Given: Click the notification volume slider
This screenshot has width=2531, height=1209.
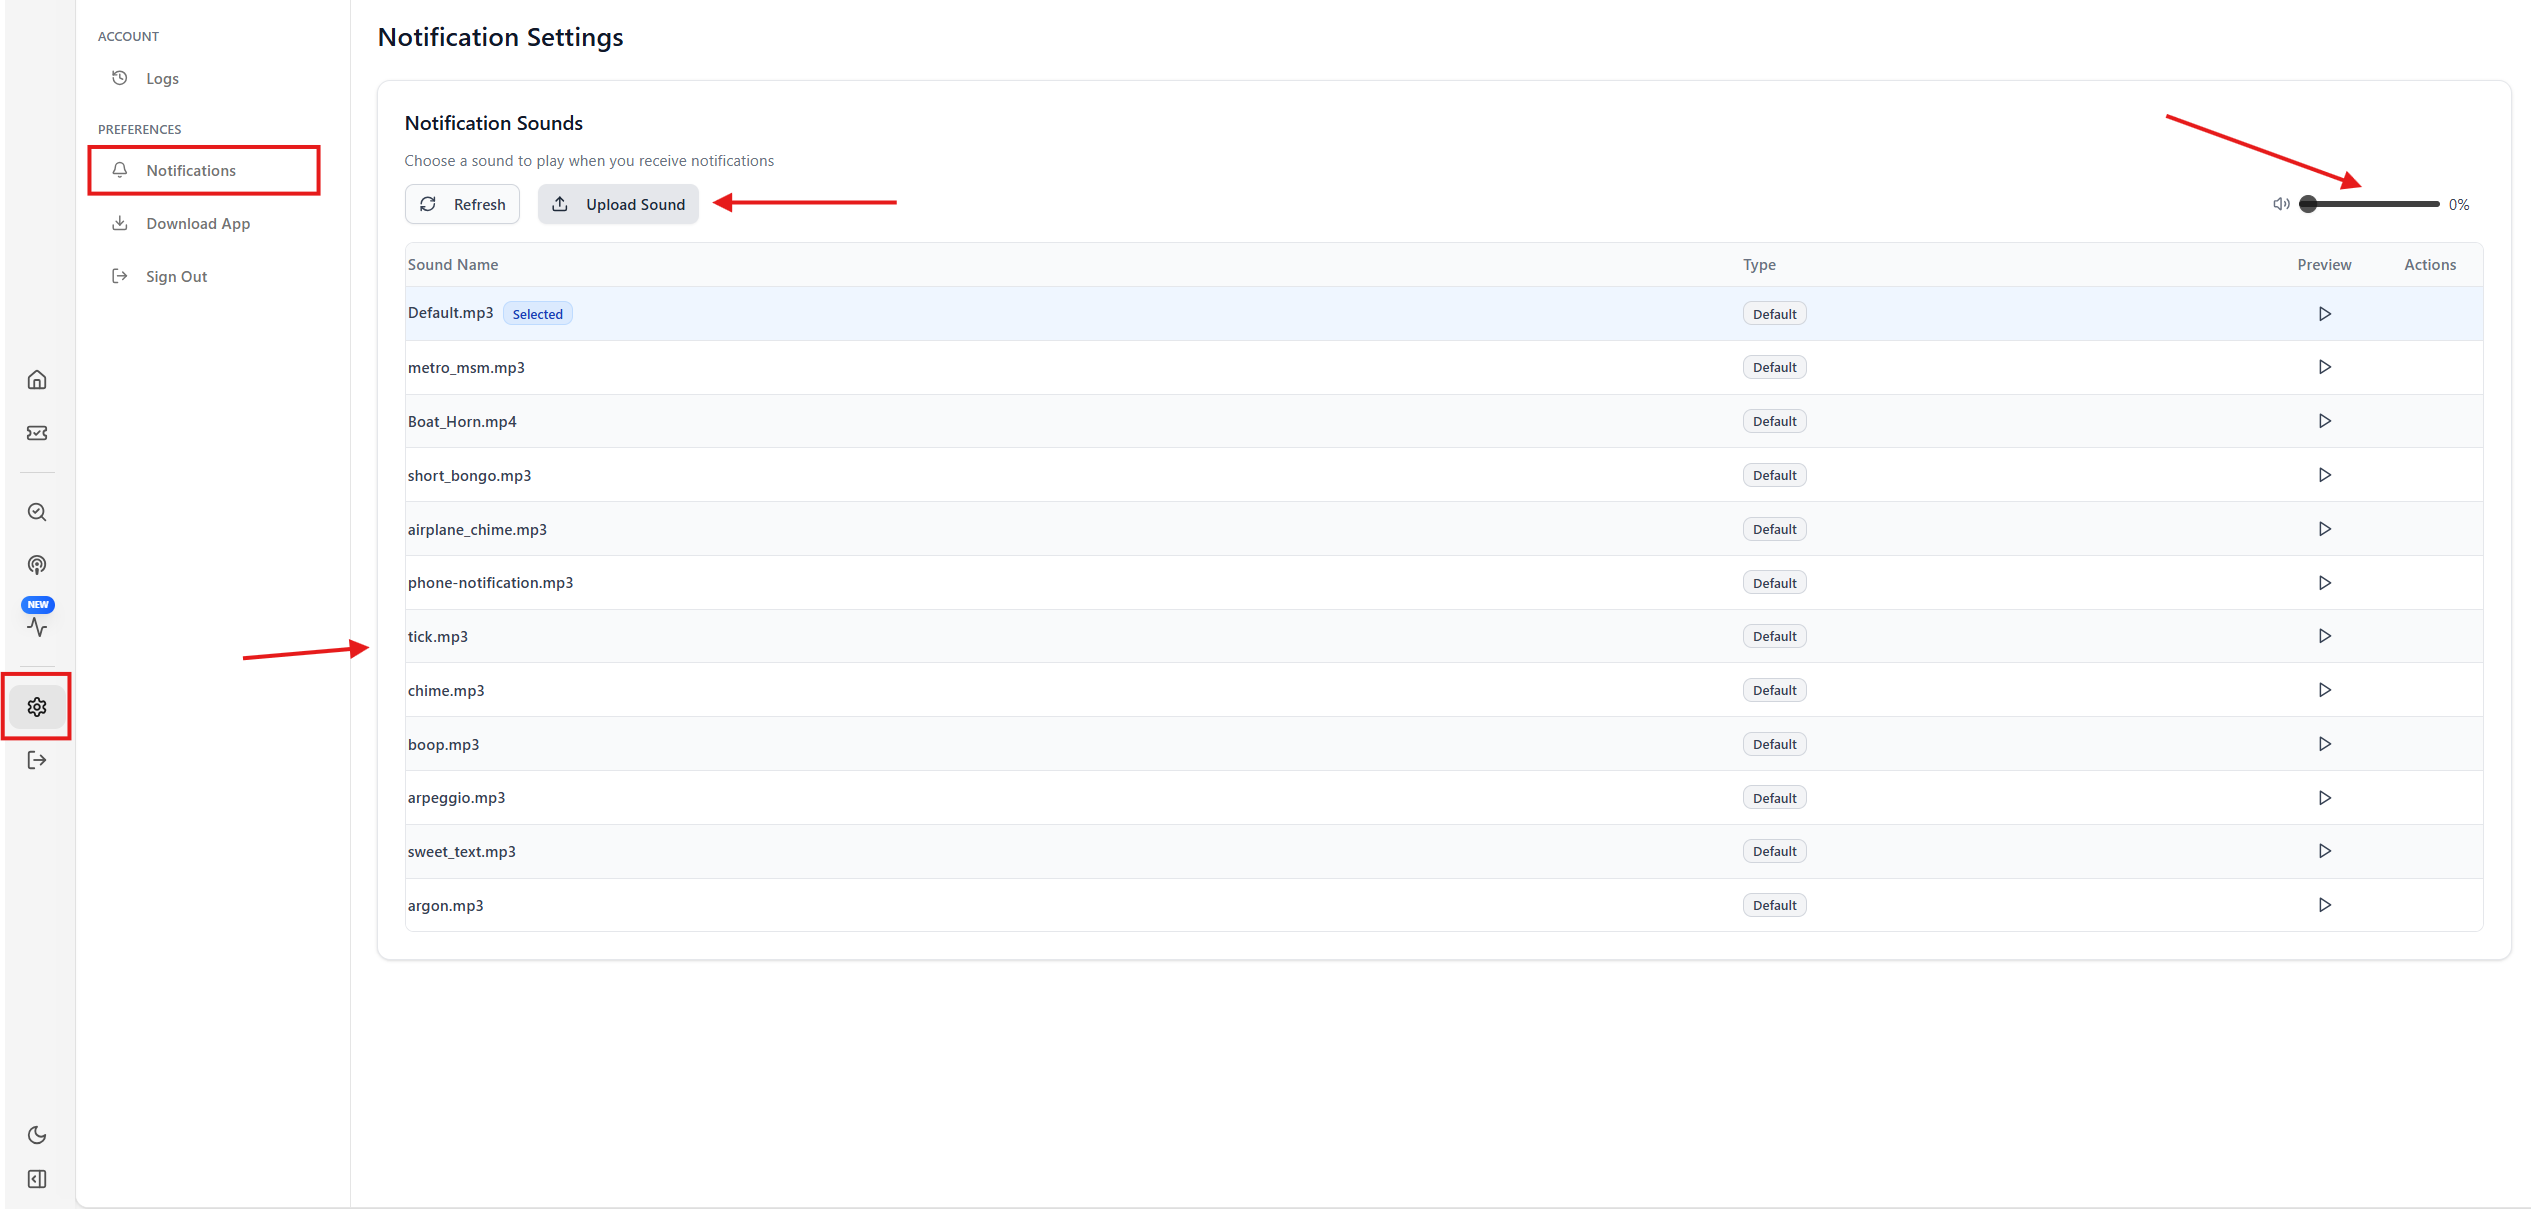Looking at the screenshot, I should pos(2372,204).
